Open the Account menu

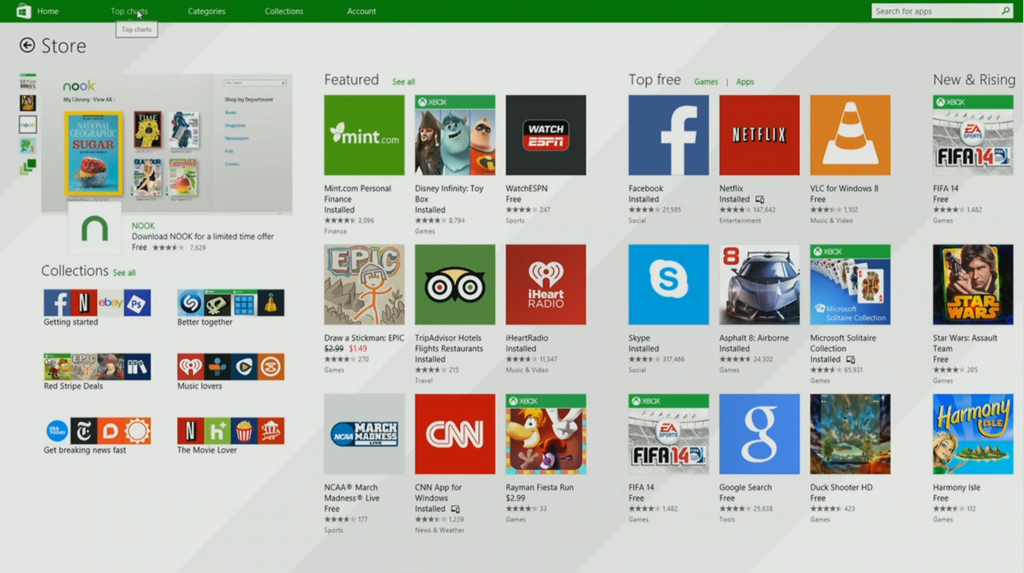[361, 11]
